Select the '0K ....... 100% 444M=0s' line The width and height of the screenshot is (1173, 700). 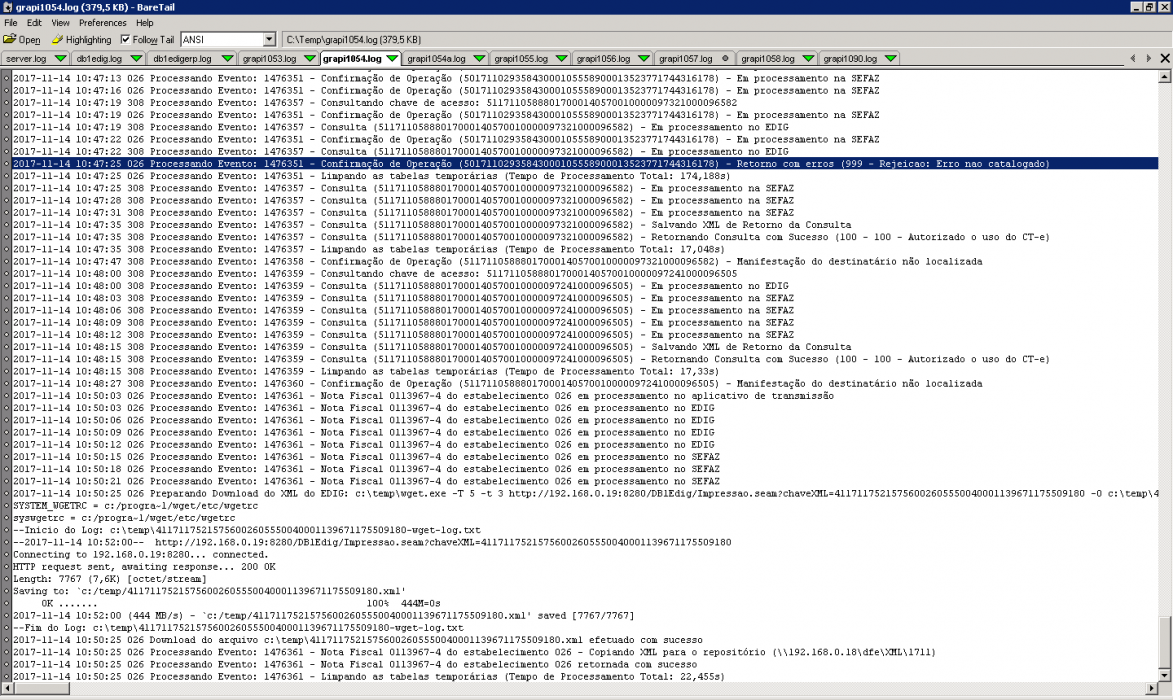tap(241, 603)
